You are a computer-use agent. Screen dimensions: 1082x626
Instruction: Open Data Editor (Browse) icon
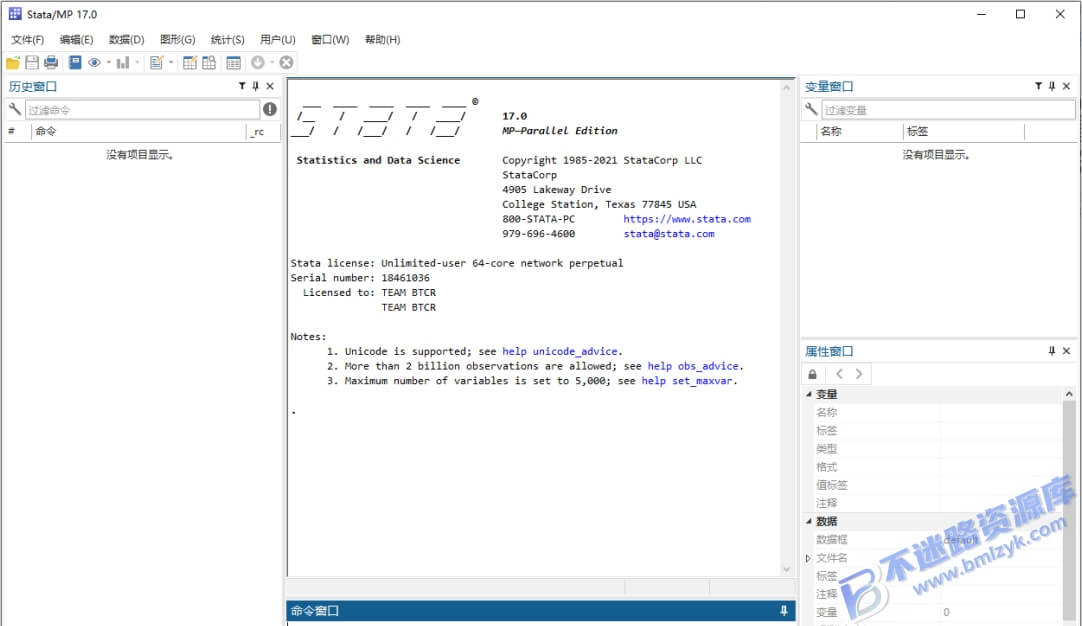[x=209, y=63]
